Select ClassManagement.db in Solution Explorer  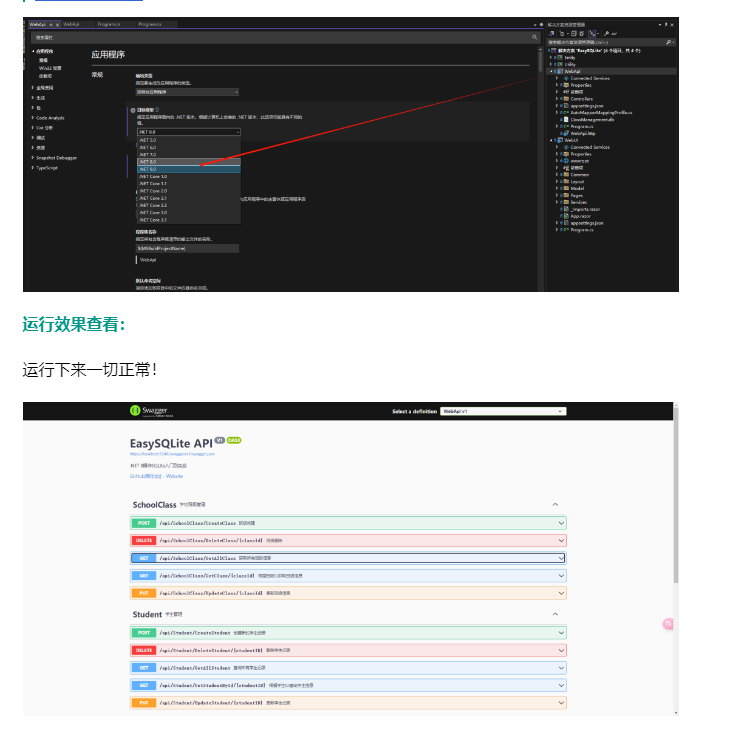[592, 119]
